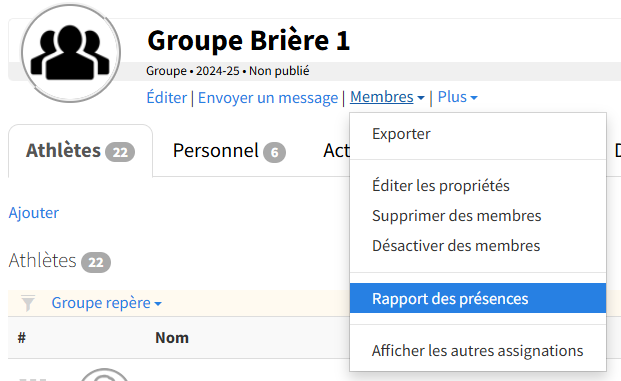The width and height of the screenshot is (621, 381).
Task: Click the # column header
Action: (x=22, y=338)
